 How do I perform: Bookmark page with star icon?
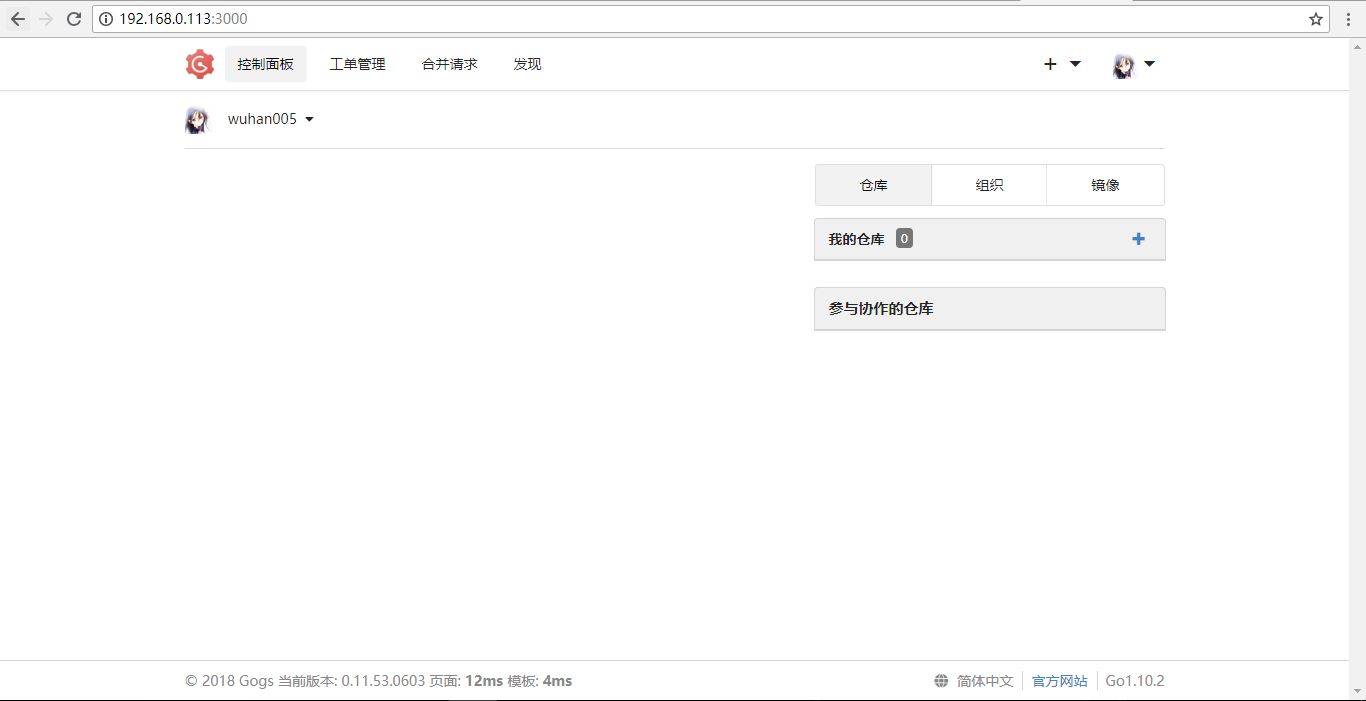pos(1316,19)
